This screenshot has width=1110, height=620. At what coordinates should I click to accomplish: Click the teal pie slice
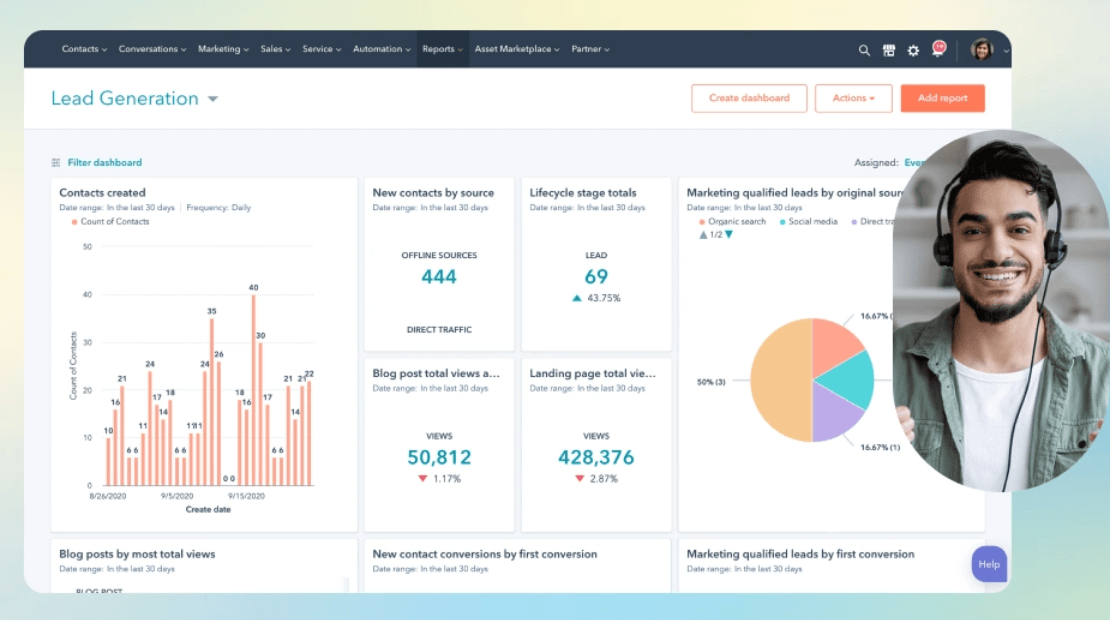pyautogui.click(x=849, y=380)
